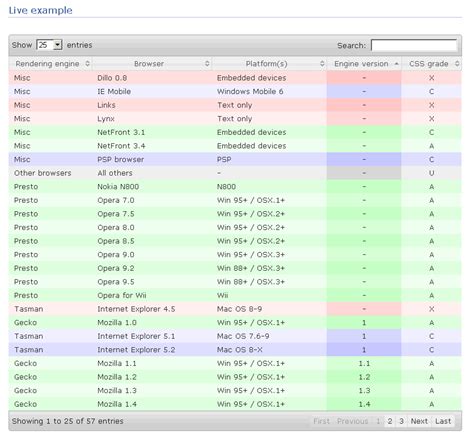Click the engine version 1.1 cell
The image size is (474, 448).
coord(364,363)
